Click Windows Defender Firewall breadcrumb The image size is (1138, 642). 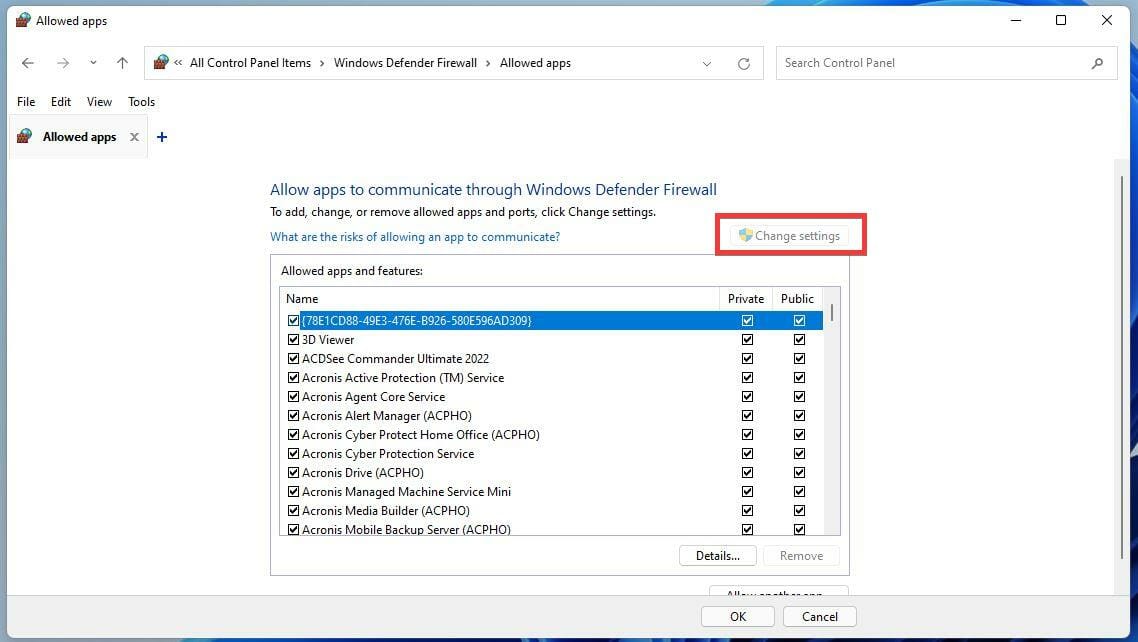405,63
